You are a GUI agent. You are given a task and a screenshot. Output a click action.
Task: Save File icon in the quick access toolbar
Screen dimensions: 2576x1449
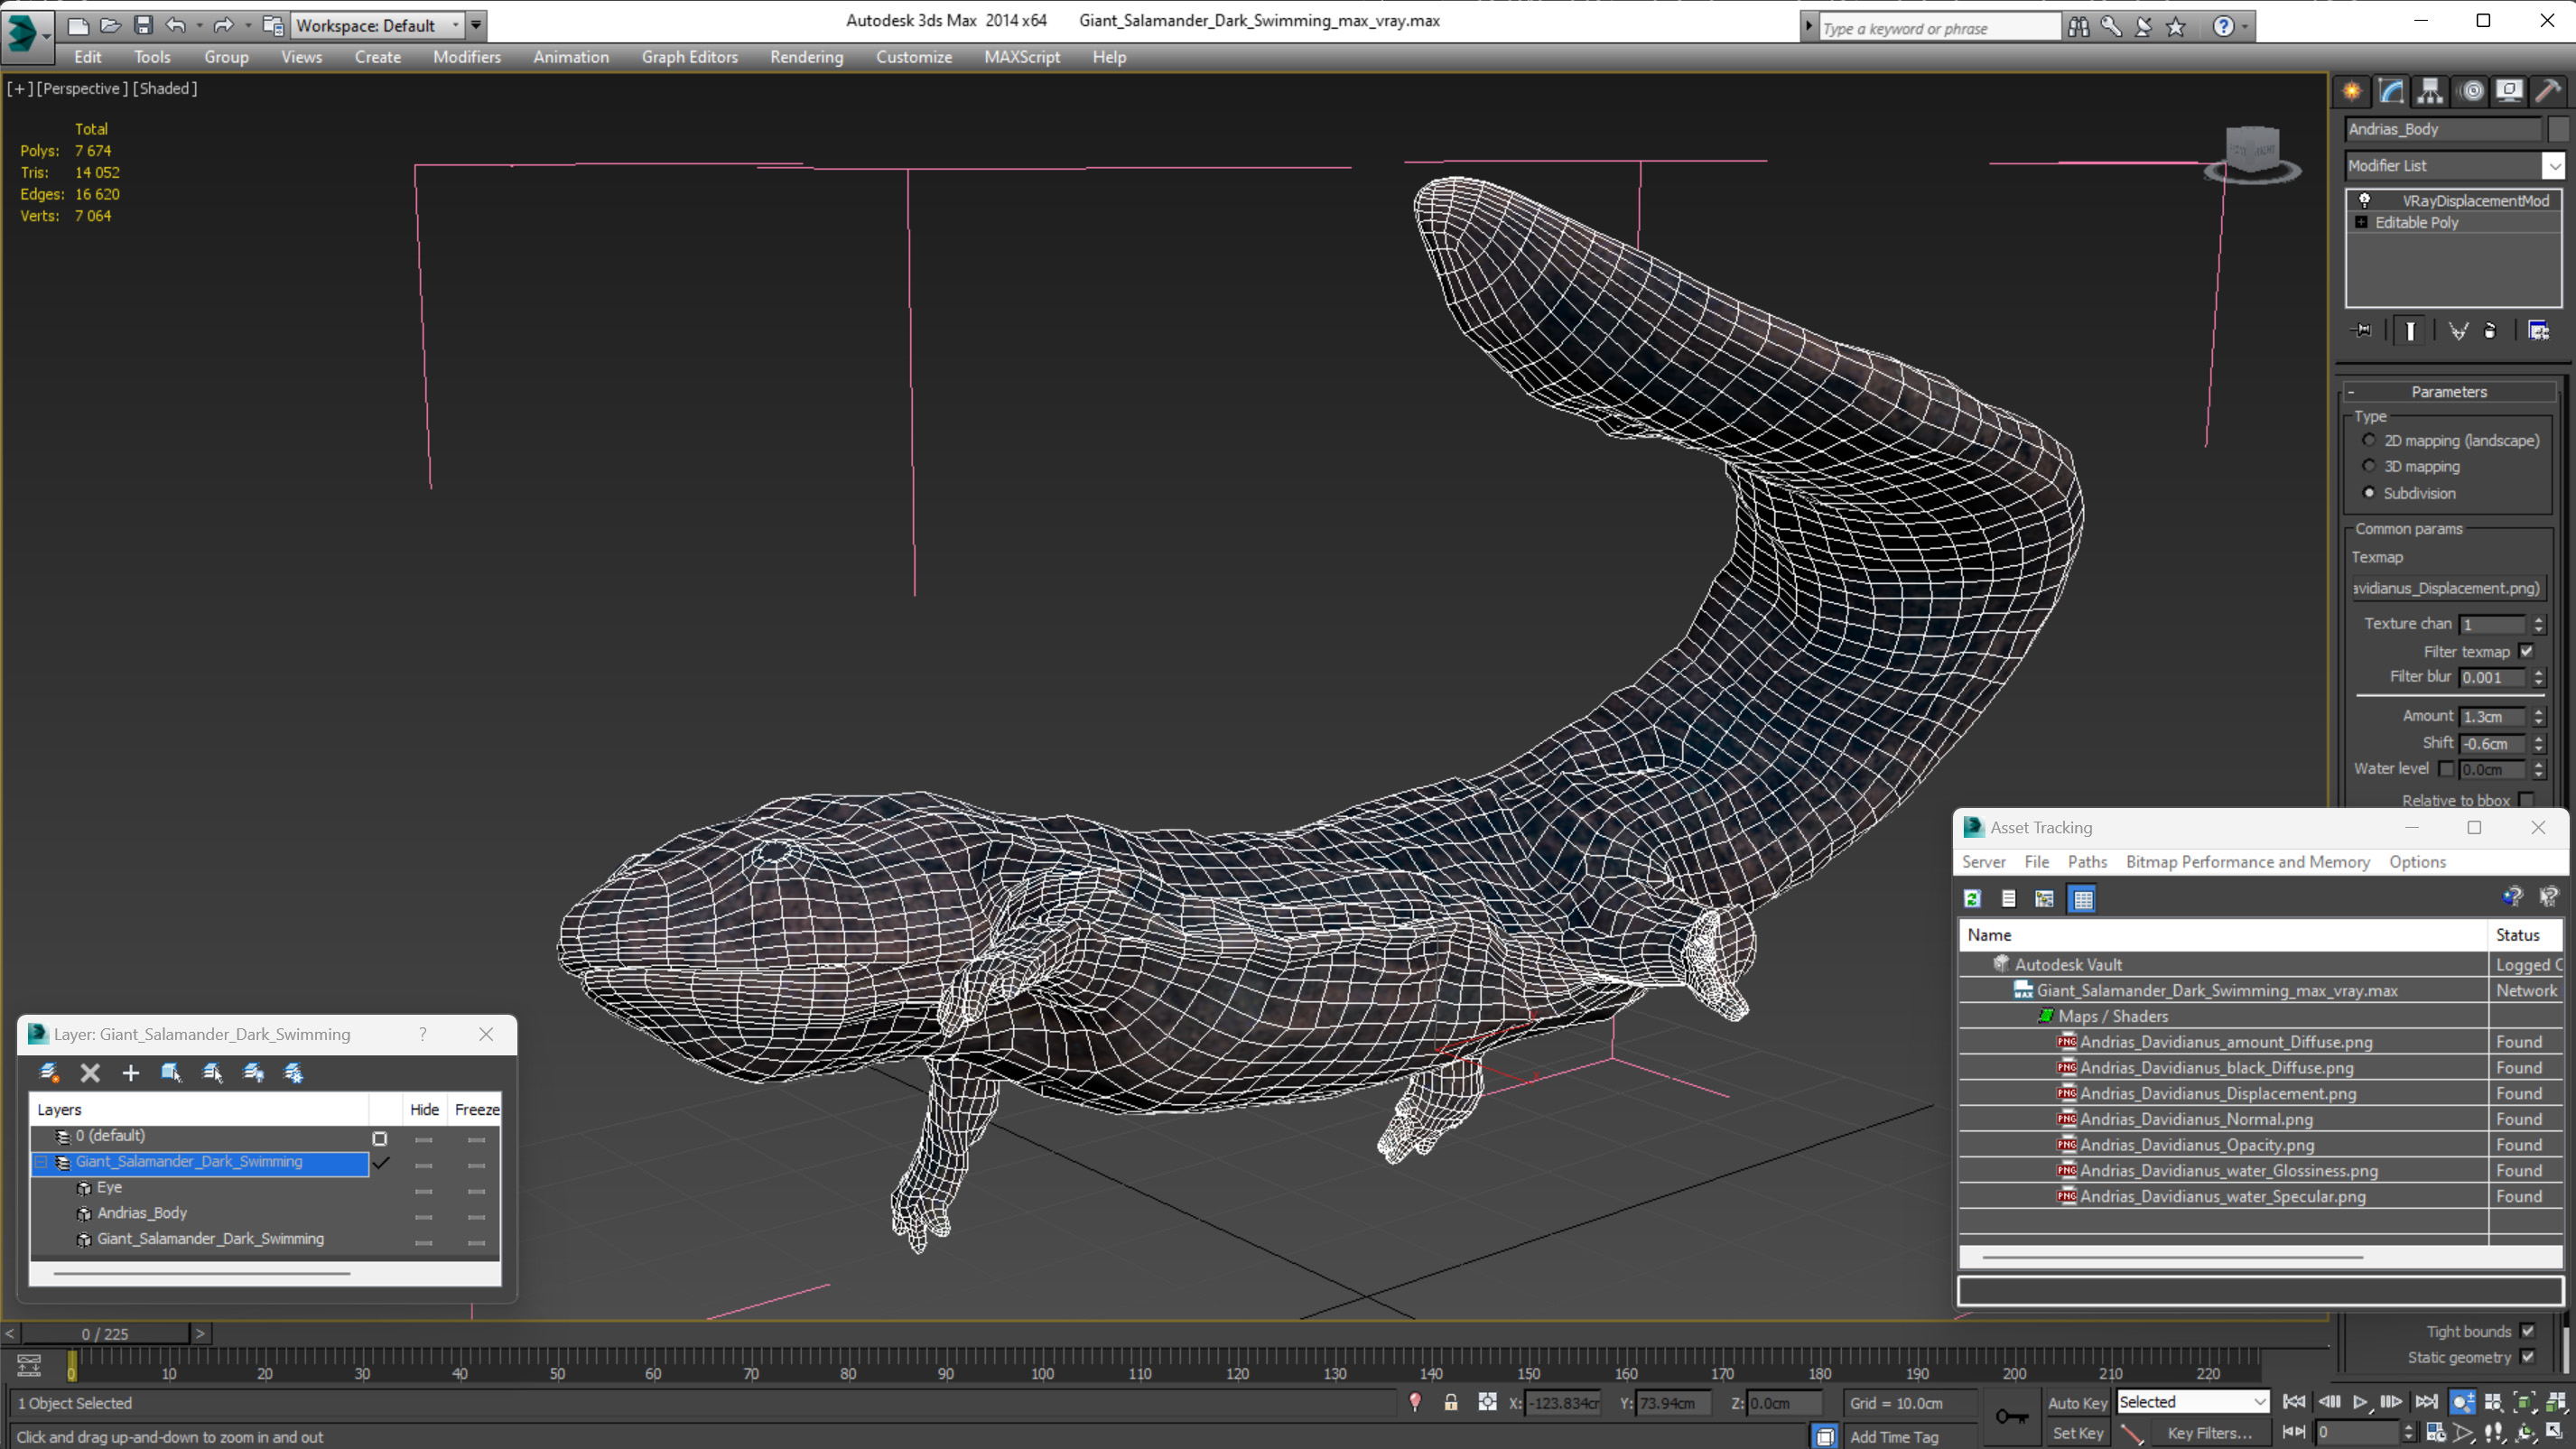tap(143, 25)
